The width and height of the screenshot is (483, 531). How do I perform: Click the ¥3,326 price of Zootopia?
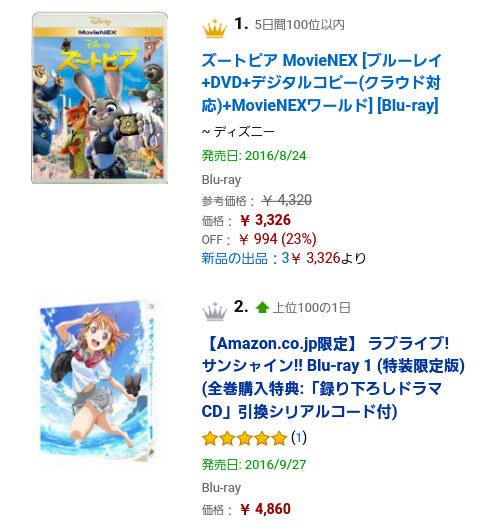(x=266, y=220)
